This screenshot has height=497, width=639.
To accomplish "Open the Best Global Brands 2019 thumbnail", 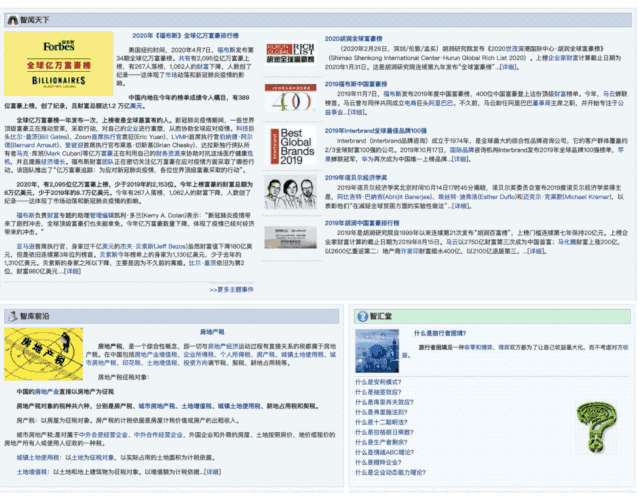I will pos(293,145).
